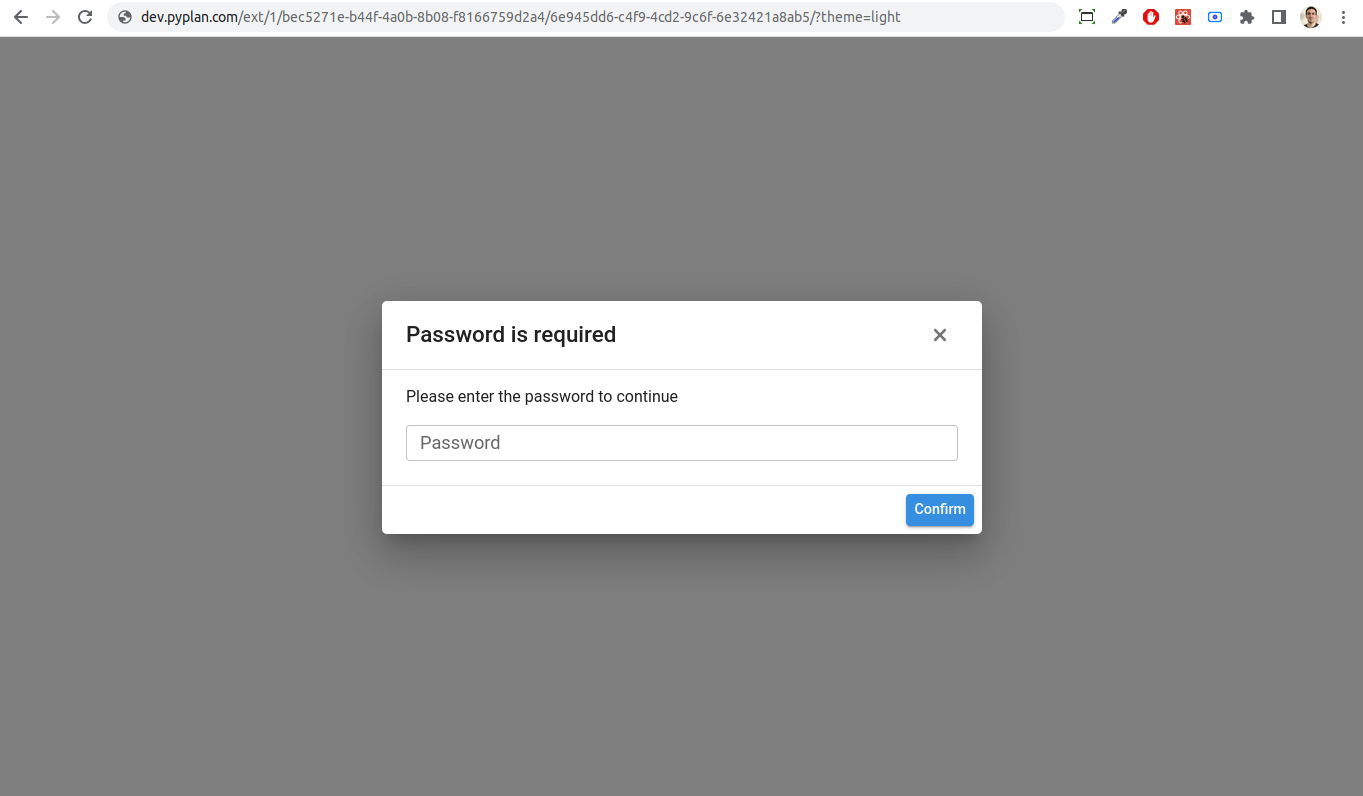1363x796 pixels.
Task: Click the site information globe icon
Action: coord(124,17)
